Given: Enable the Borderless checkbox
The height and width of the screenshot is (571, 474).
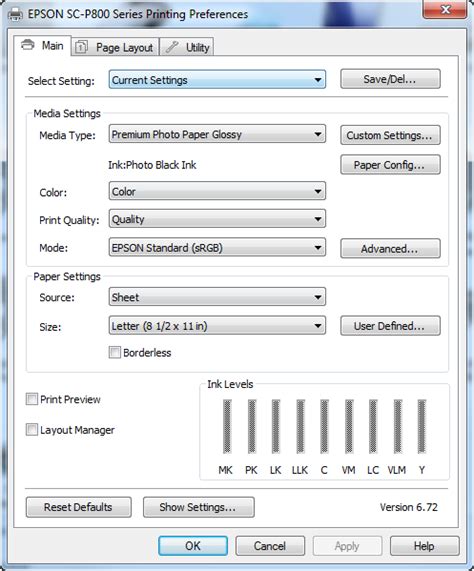Looking at the screenshot, I should pos(115,353).
